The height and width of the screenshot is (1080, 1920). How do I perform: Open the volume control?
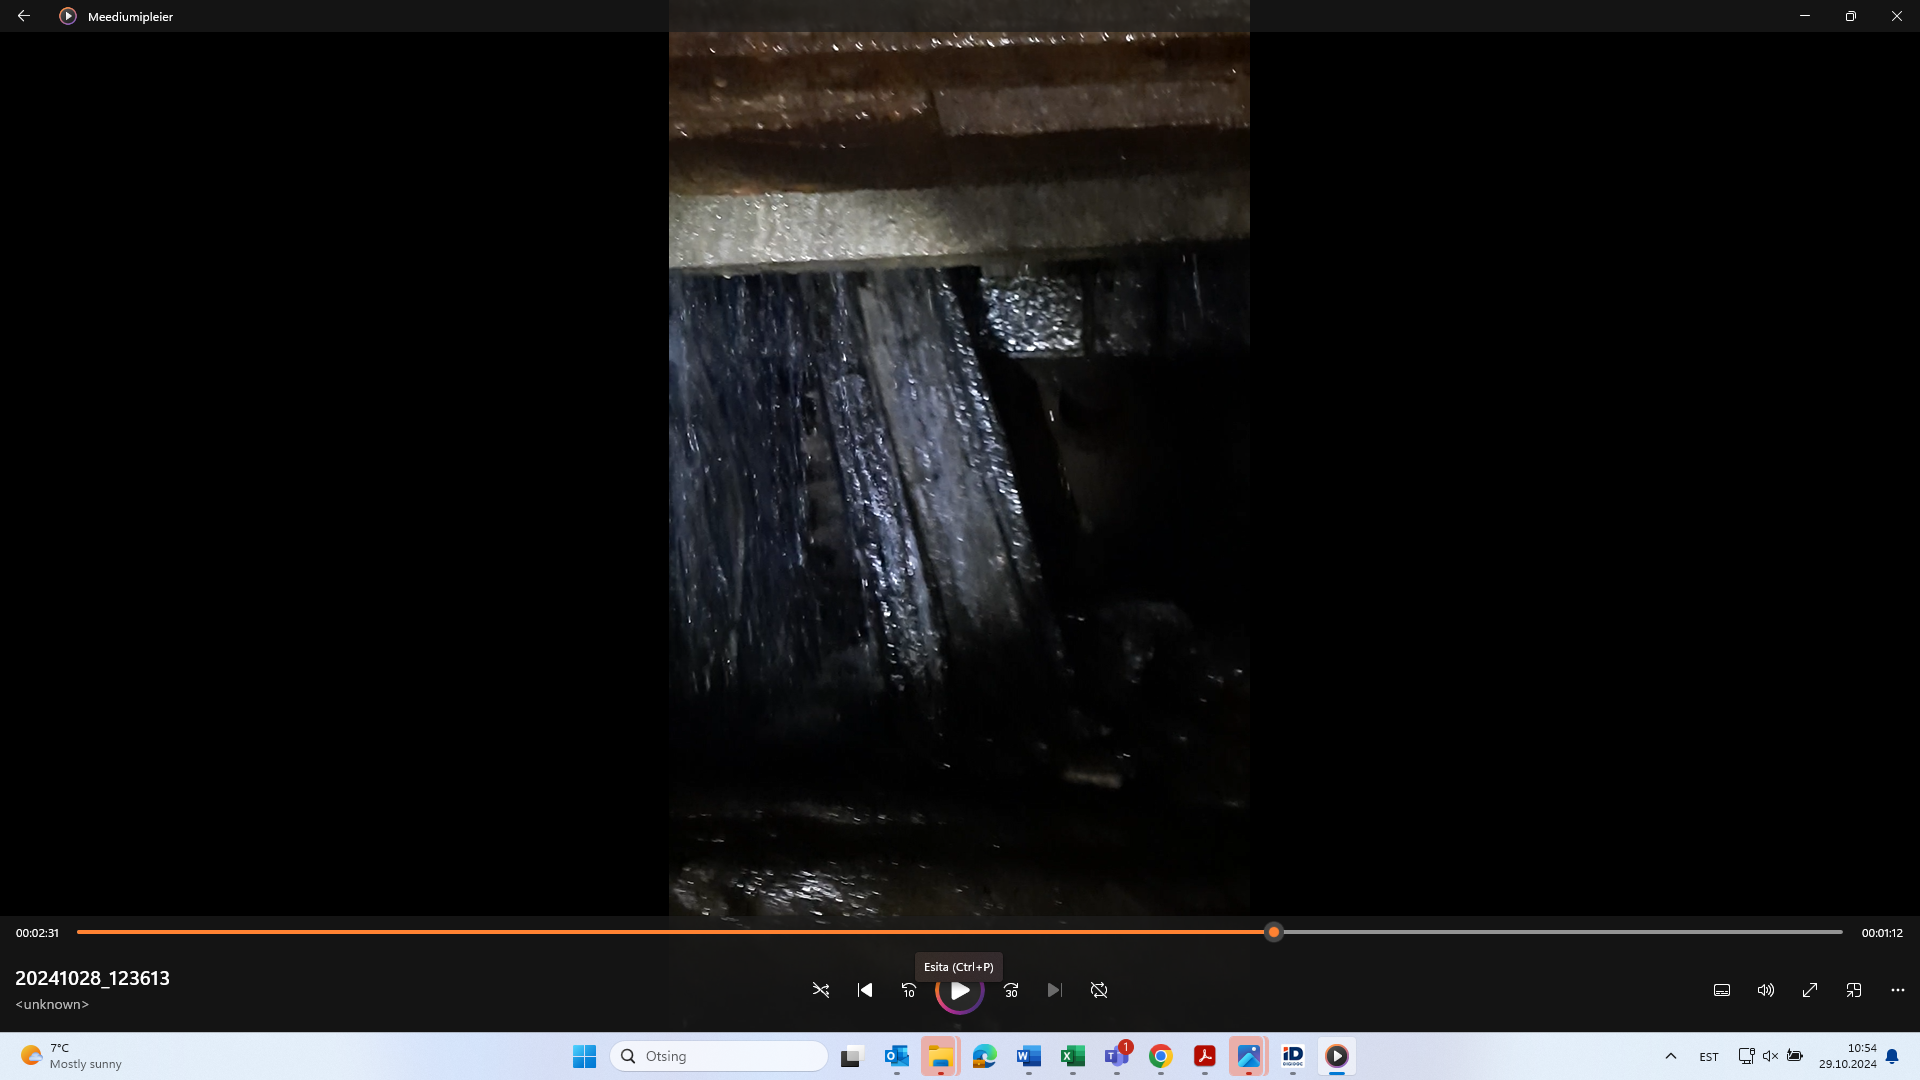pos(1766,990)
